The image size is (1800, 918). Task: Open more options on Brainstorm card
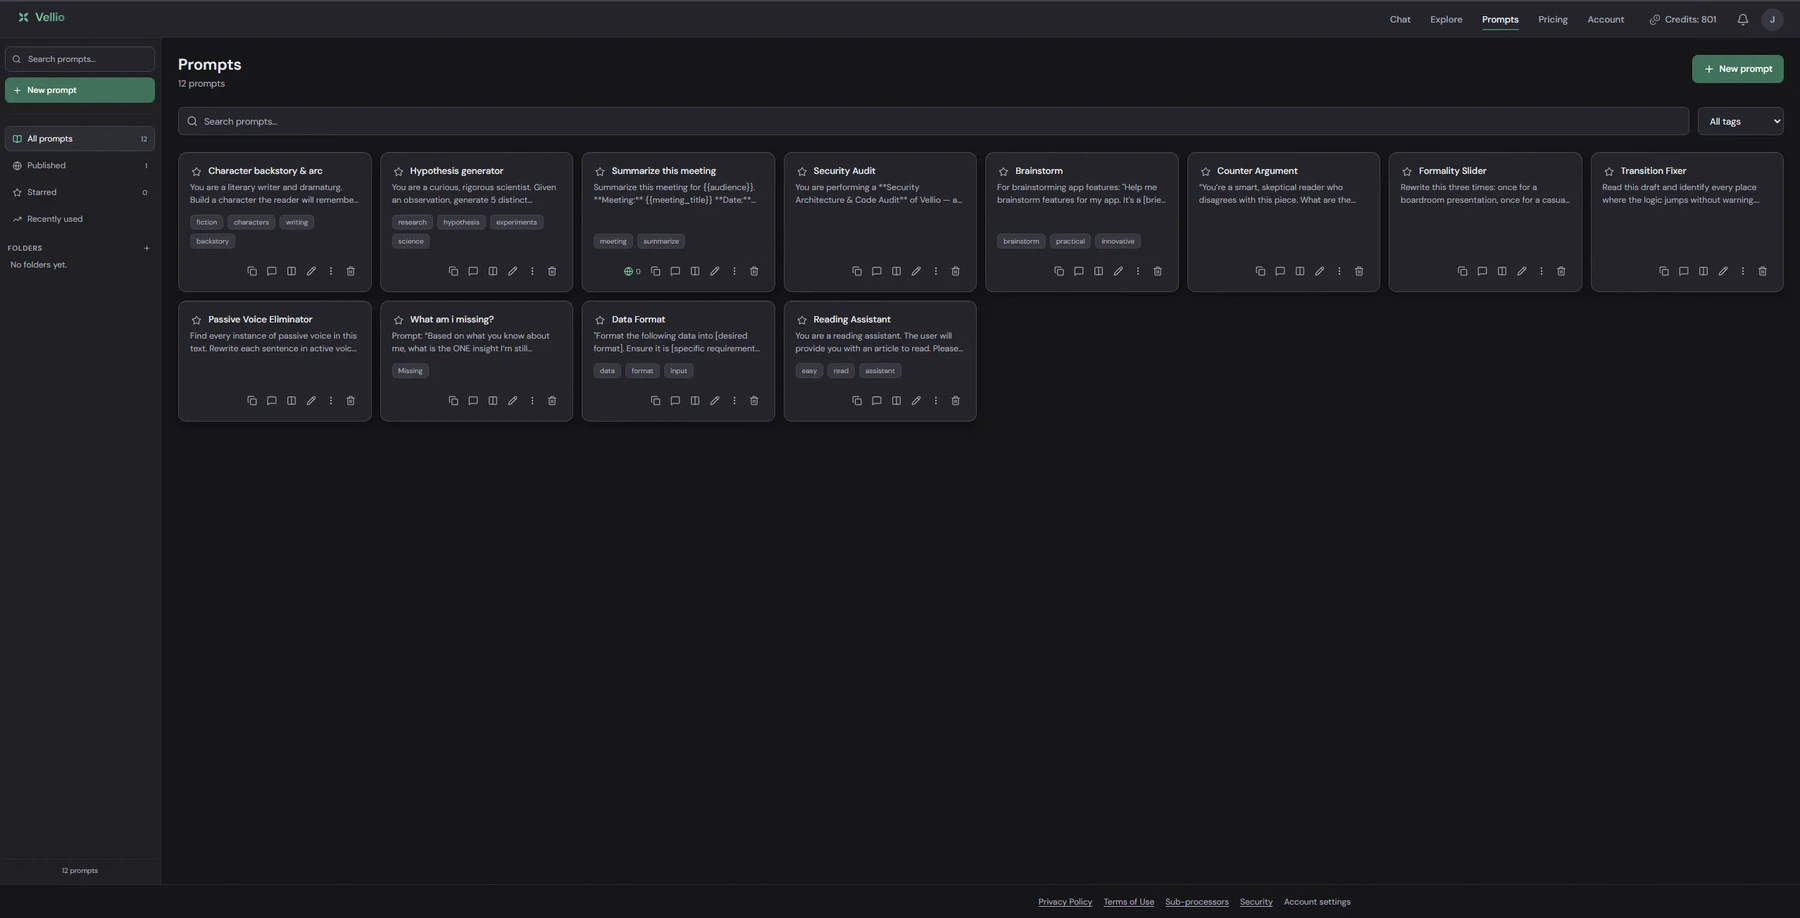point(1138,271)
